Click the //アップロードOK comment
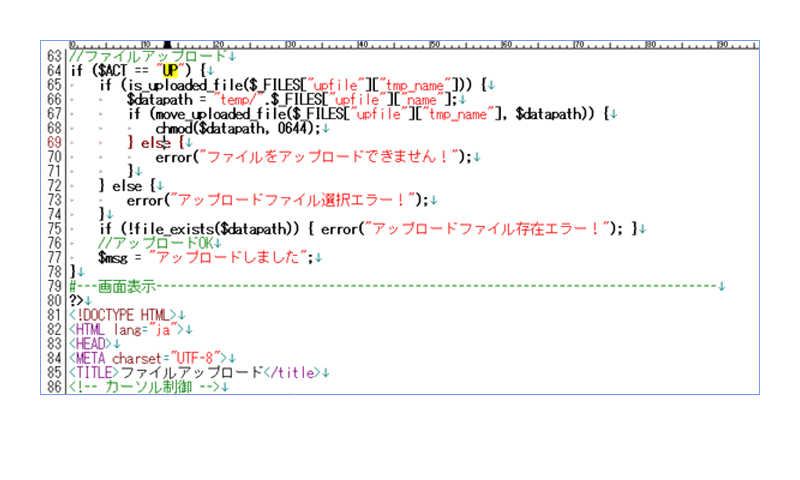This screenshot has height=480, width=800. pos(155,243)
